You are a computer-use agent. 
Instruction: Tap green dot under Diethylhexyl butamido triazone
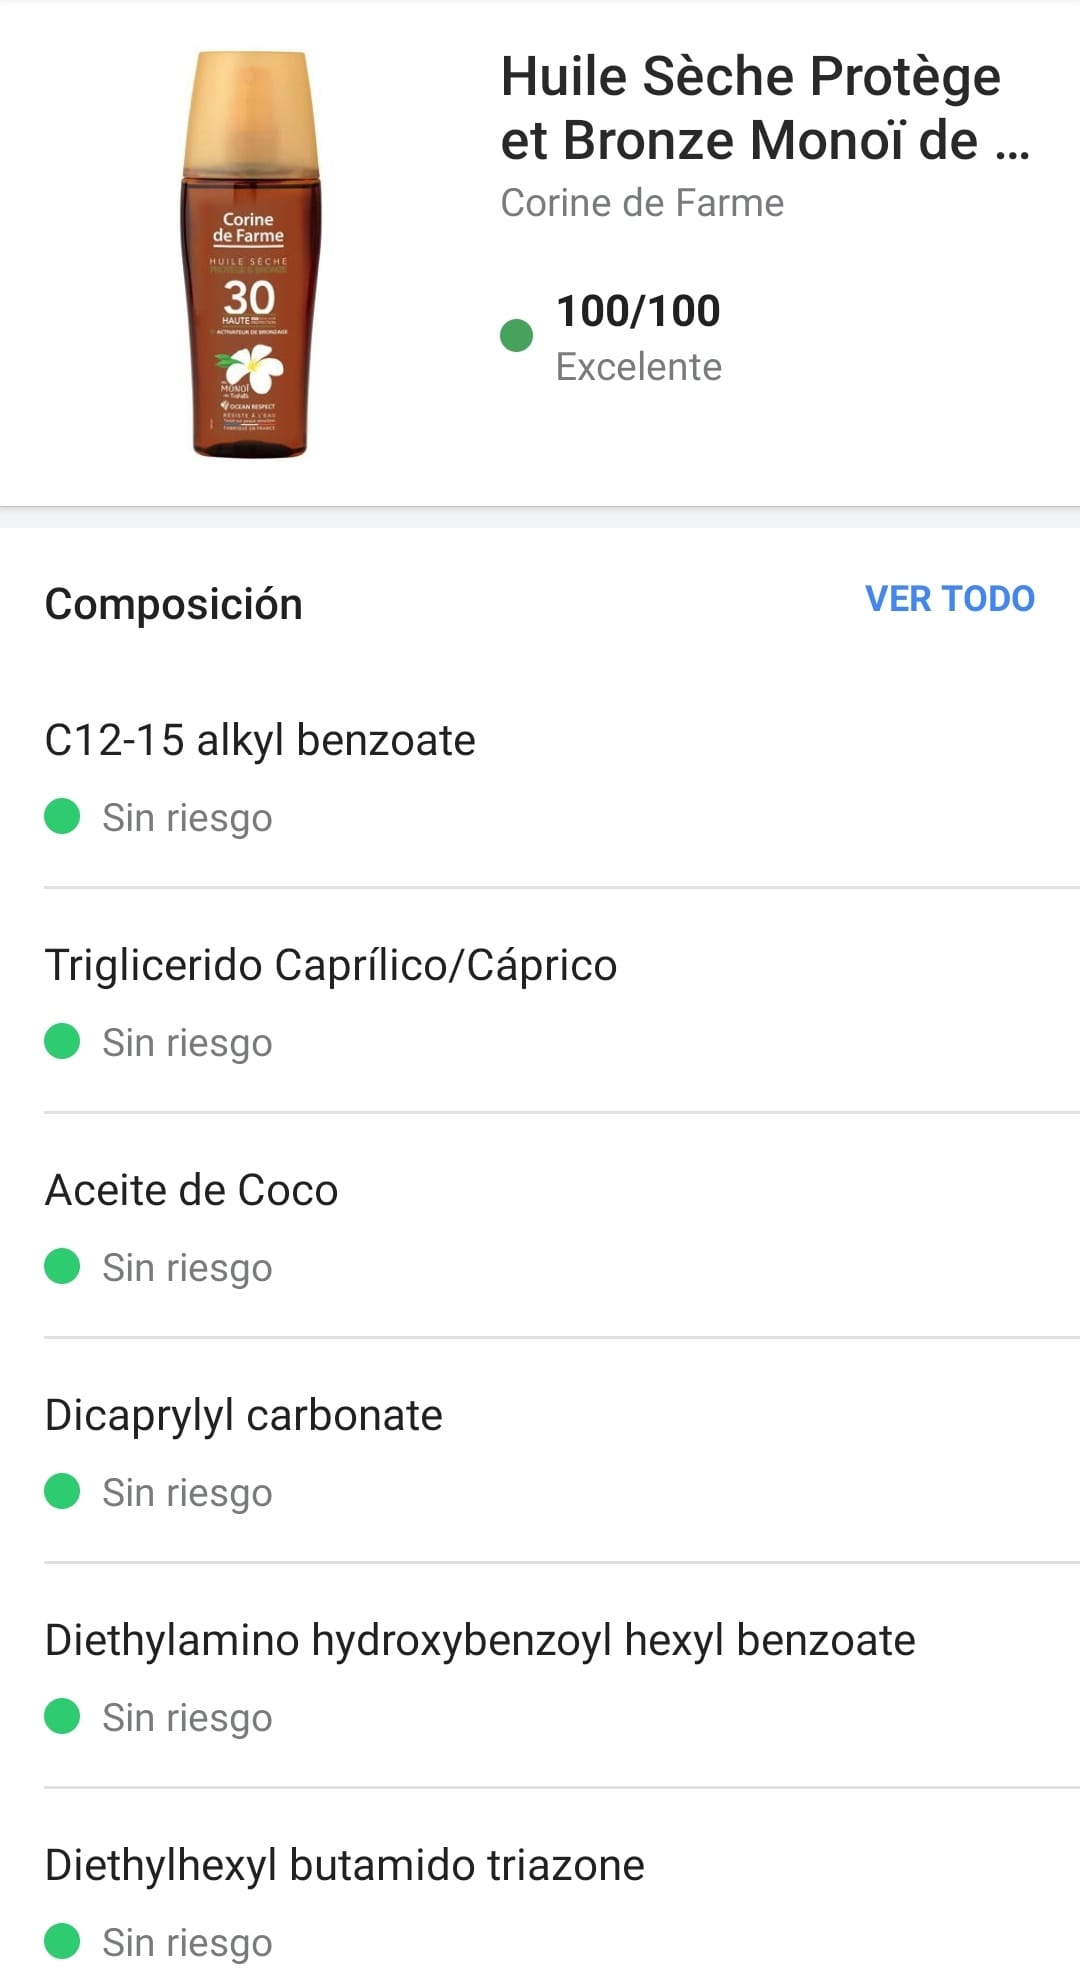(62, 1941)
